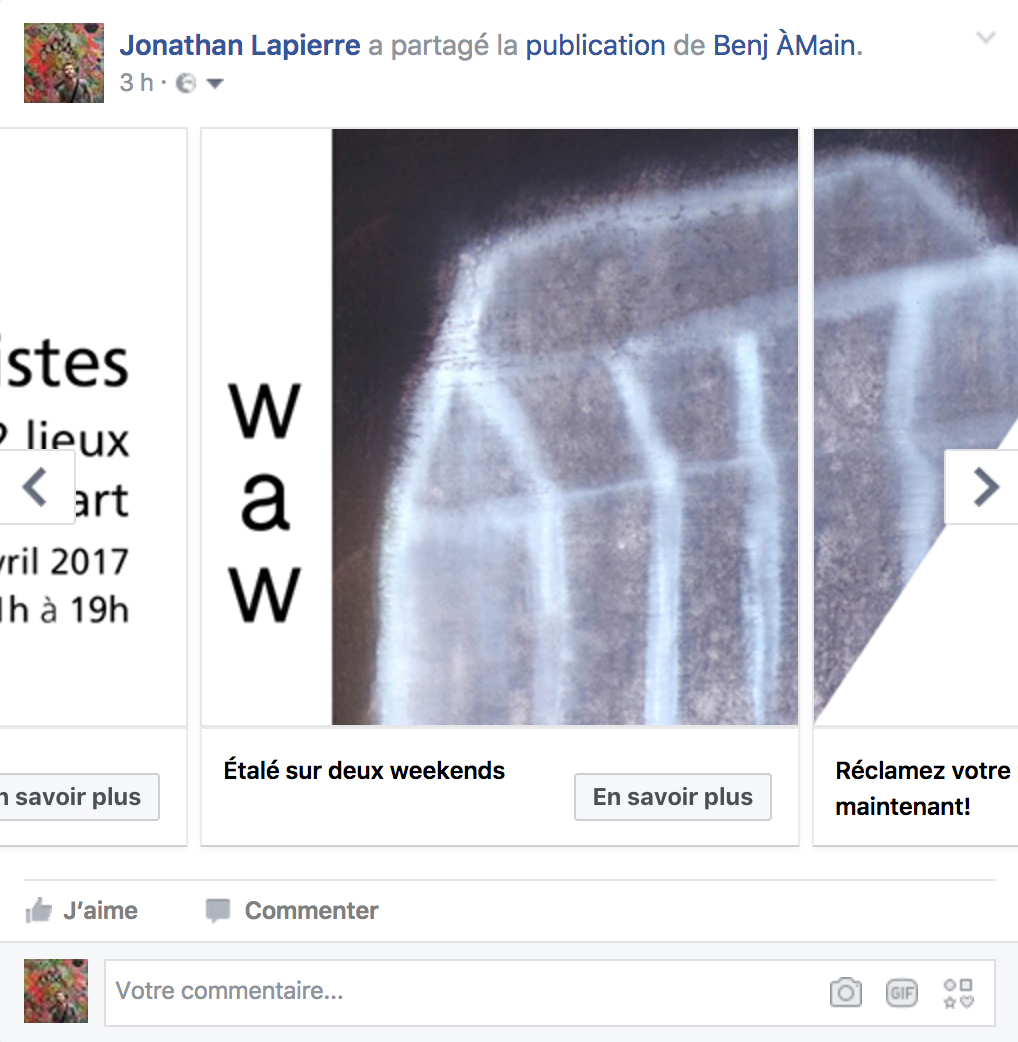Open the GIF picker in the comment box
Screen dimensions: 1018x1042
tap(902, 993)
